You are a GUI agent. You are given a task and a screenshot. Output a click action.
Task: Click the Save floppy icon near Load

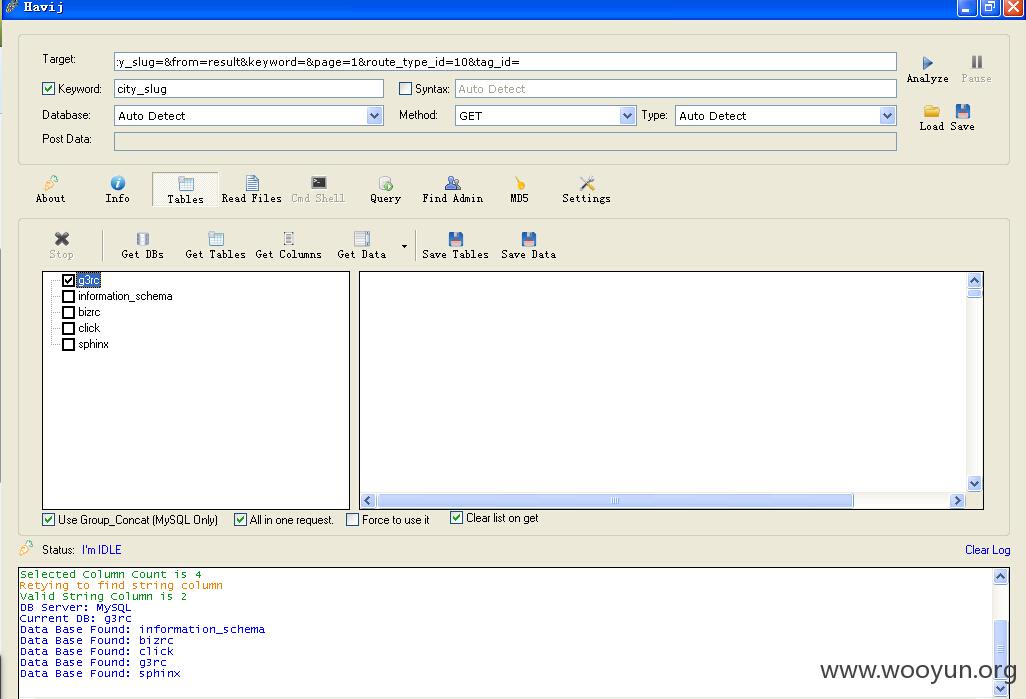(963, 117)
